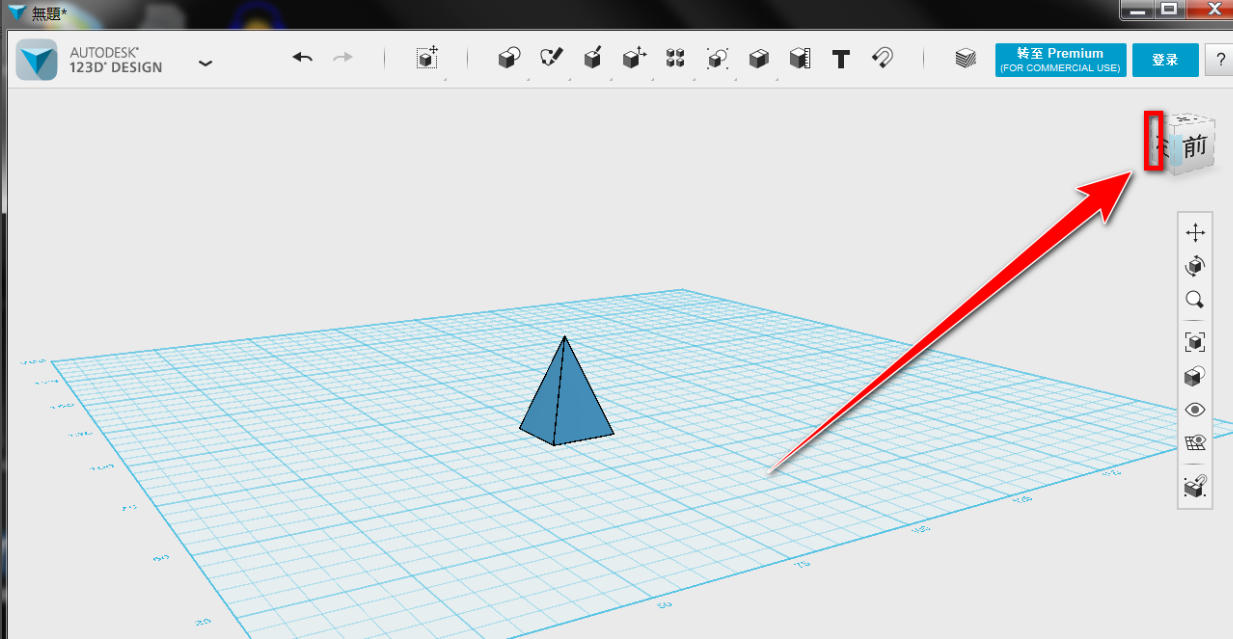Viewport: 1233px width, 639px height.
Task: Redo the undone action
Action: pyautogui.click(x=343, y=58)
